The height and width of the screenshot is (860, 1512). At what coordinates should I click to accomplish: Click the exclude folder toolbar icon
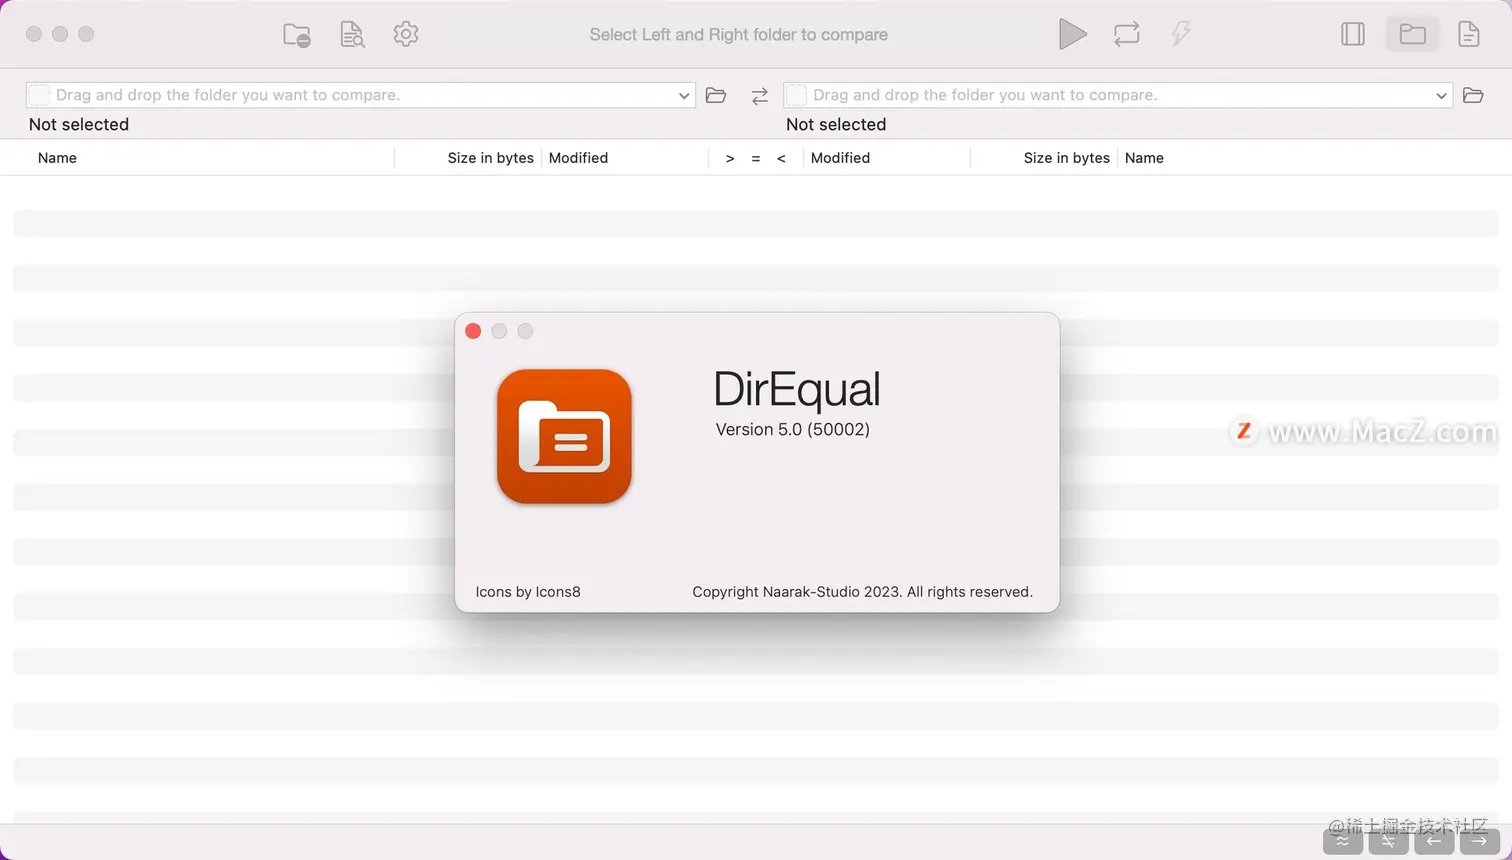coord(297,35)
